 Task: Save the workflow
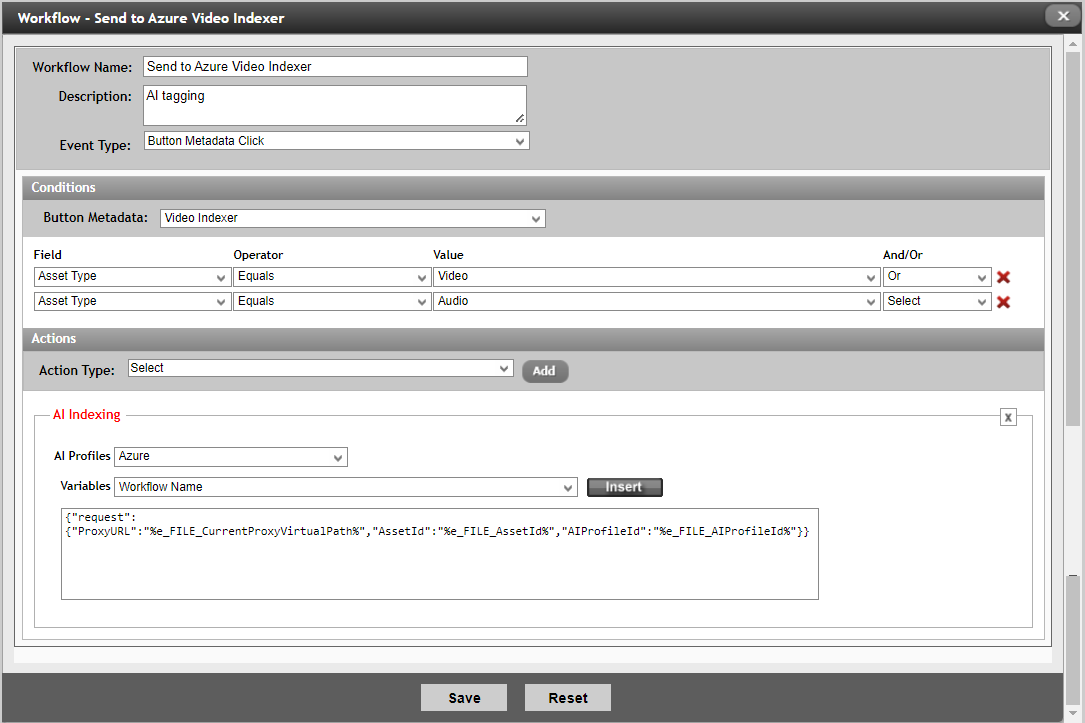[x=464, y=697]
